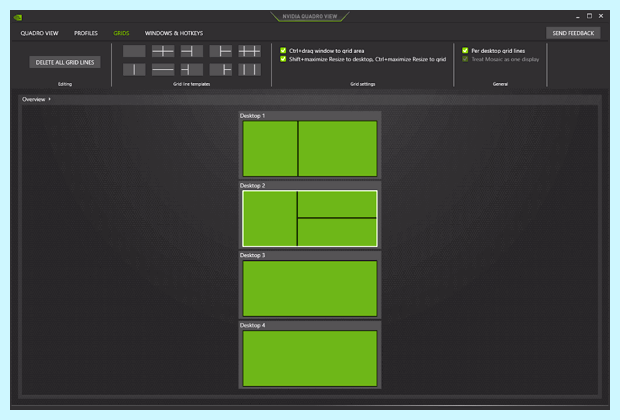The width and height of the screenshot is (620, 420).
Task: Click the Overview breadcrumb label
Action: tap(34, 99)
